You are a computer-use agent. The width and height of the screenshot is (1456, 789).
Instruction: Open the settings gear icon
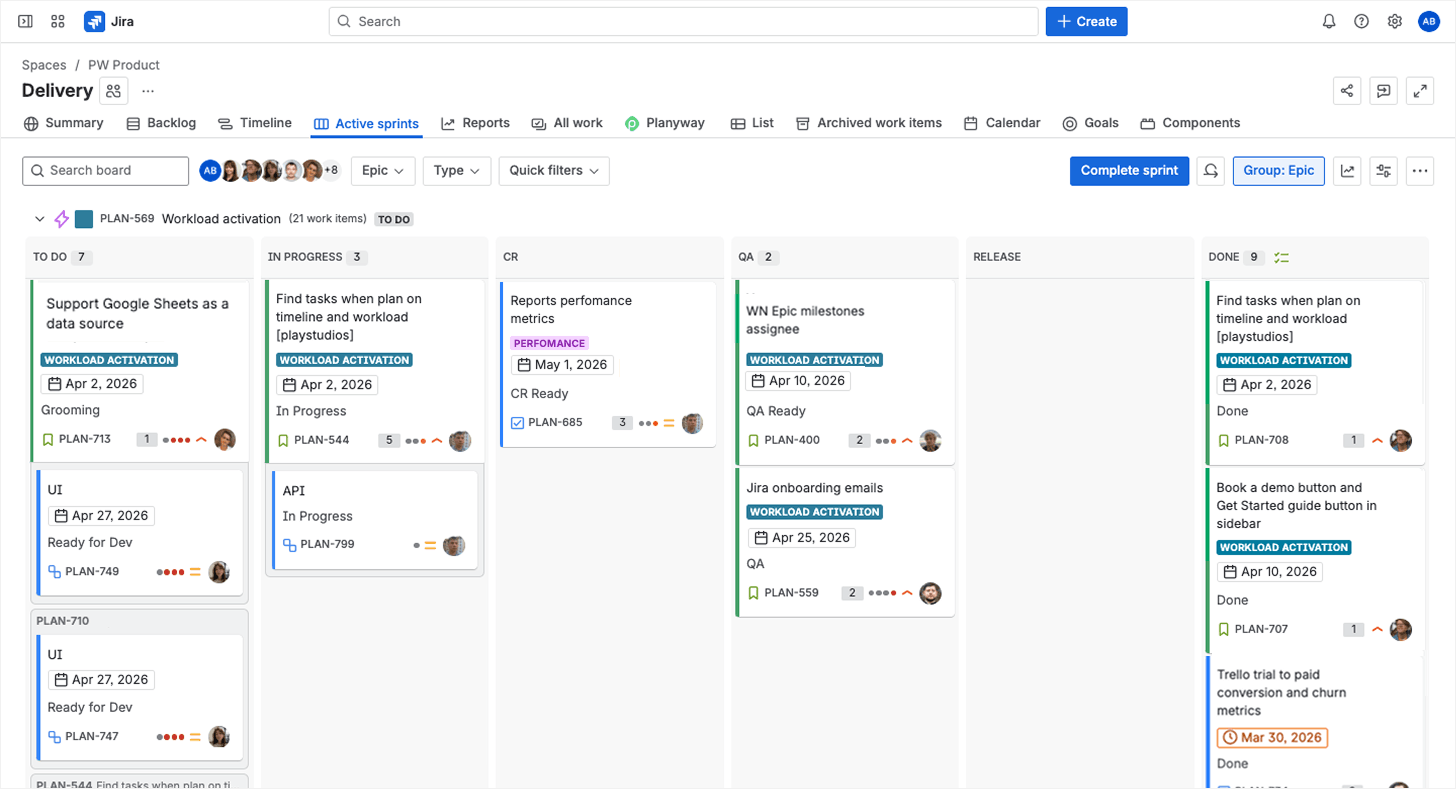[x=1394, y=21]
